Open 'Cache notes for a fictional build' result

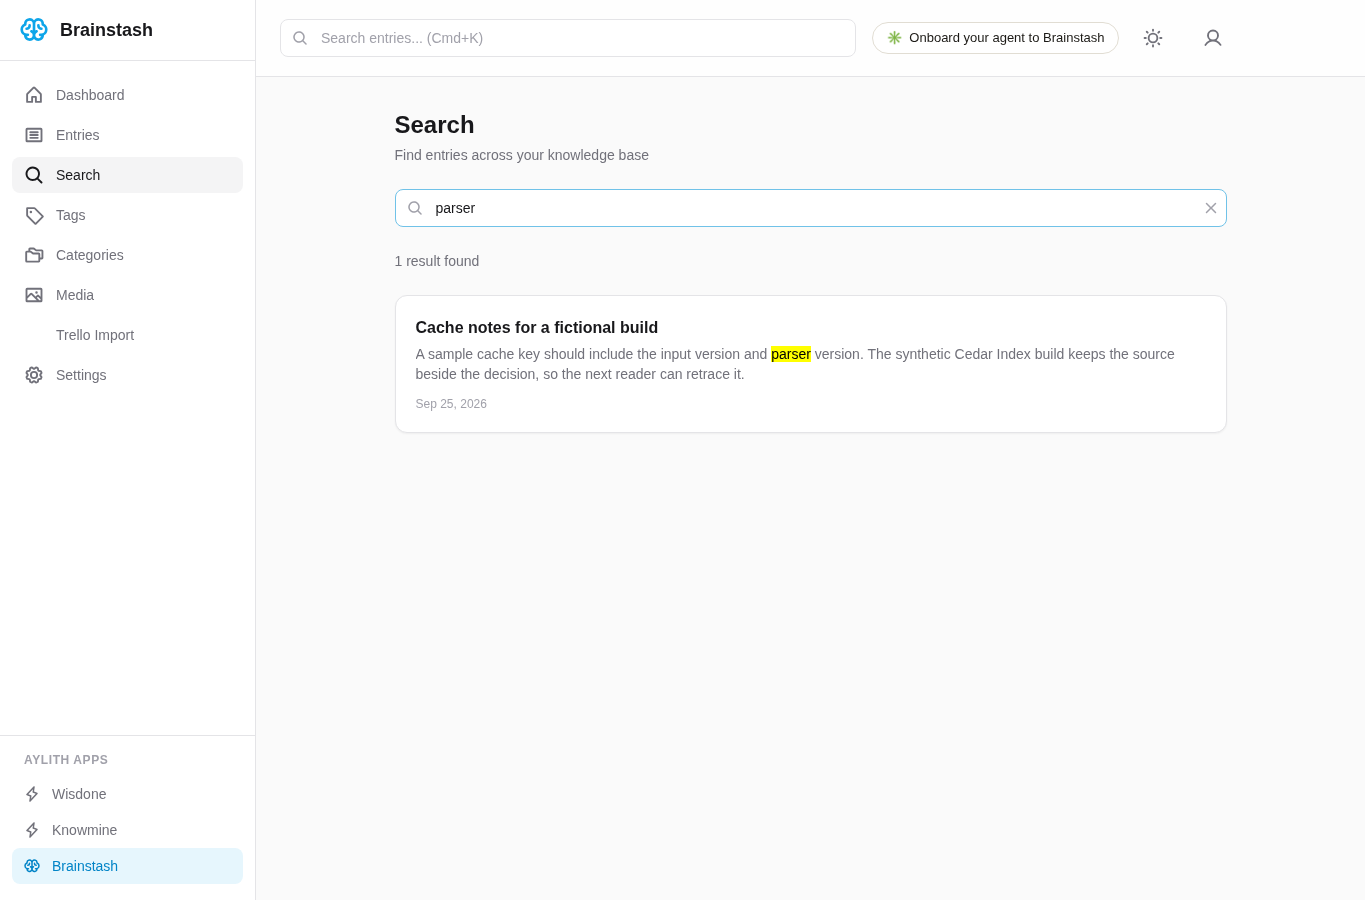pyautogui.click(x=810, y=364)
